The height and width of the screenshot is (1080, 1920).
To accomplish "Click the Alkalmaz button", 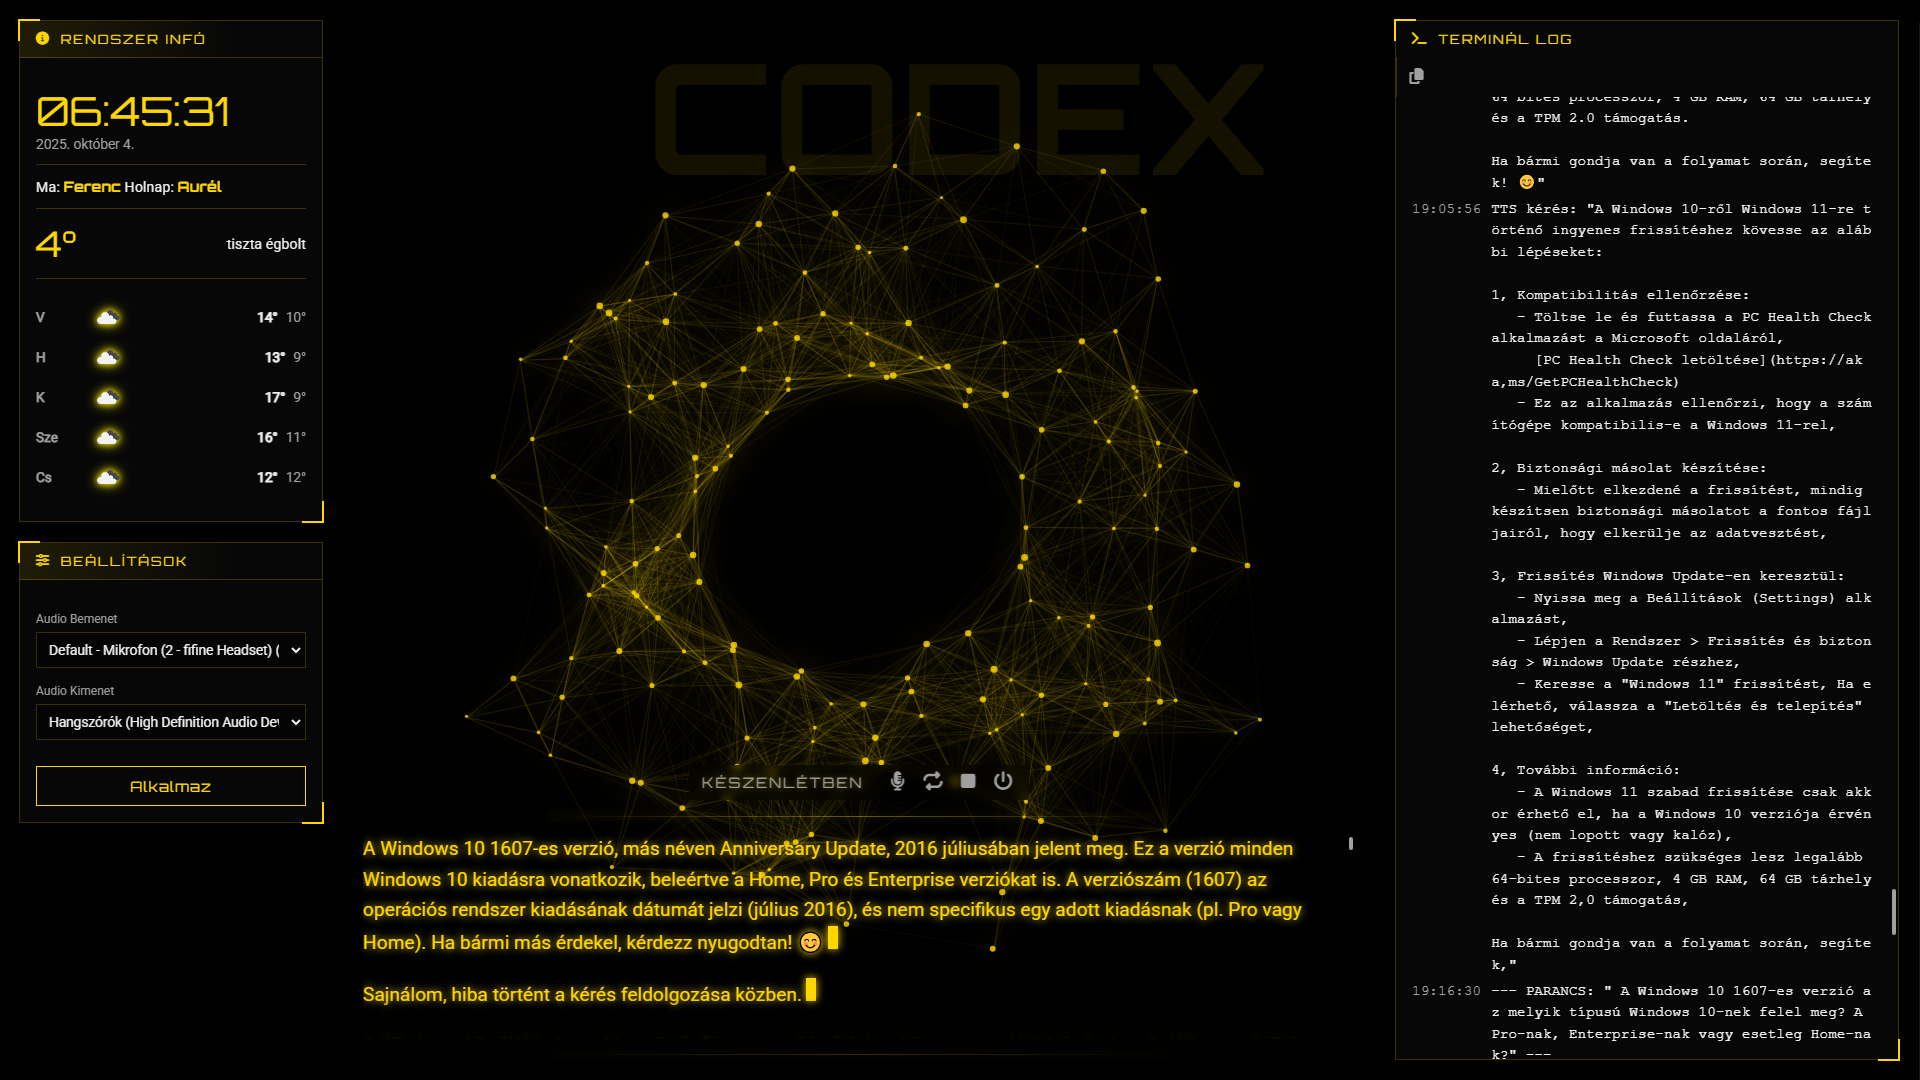I will click(x=171, y=786).
